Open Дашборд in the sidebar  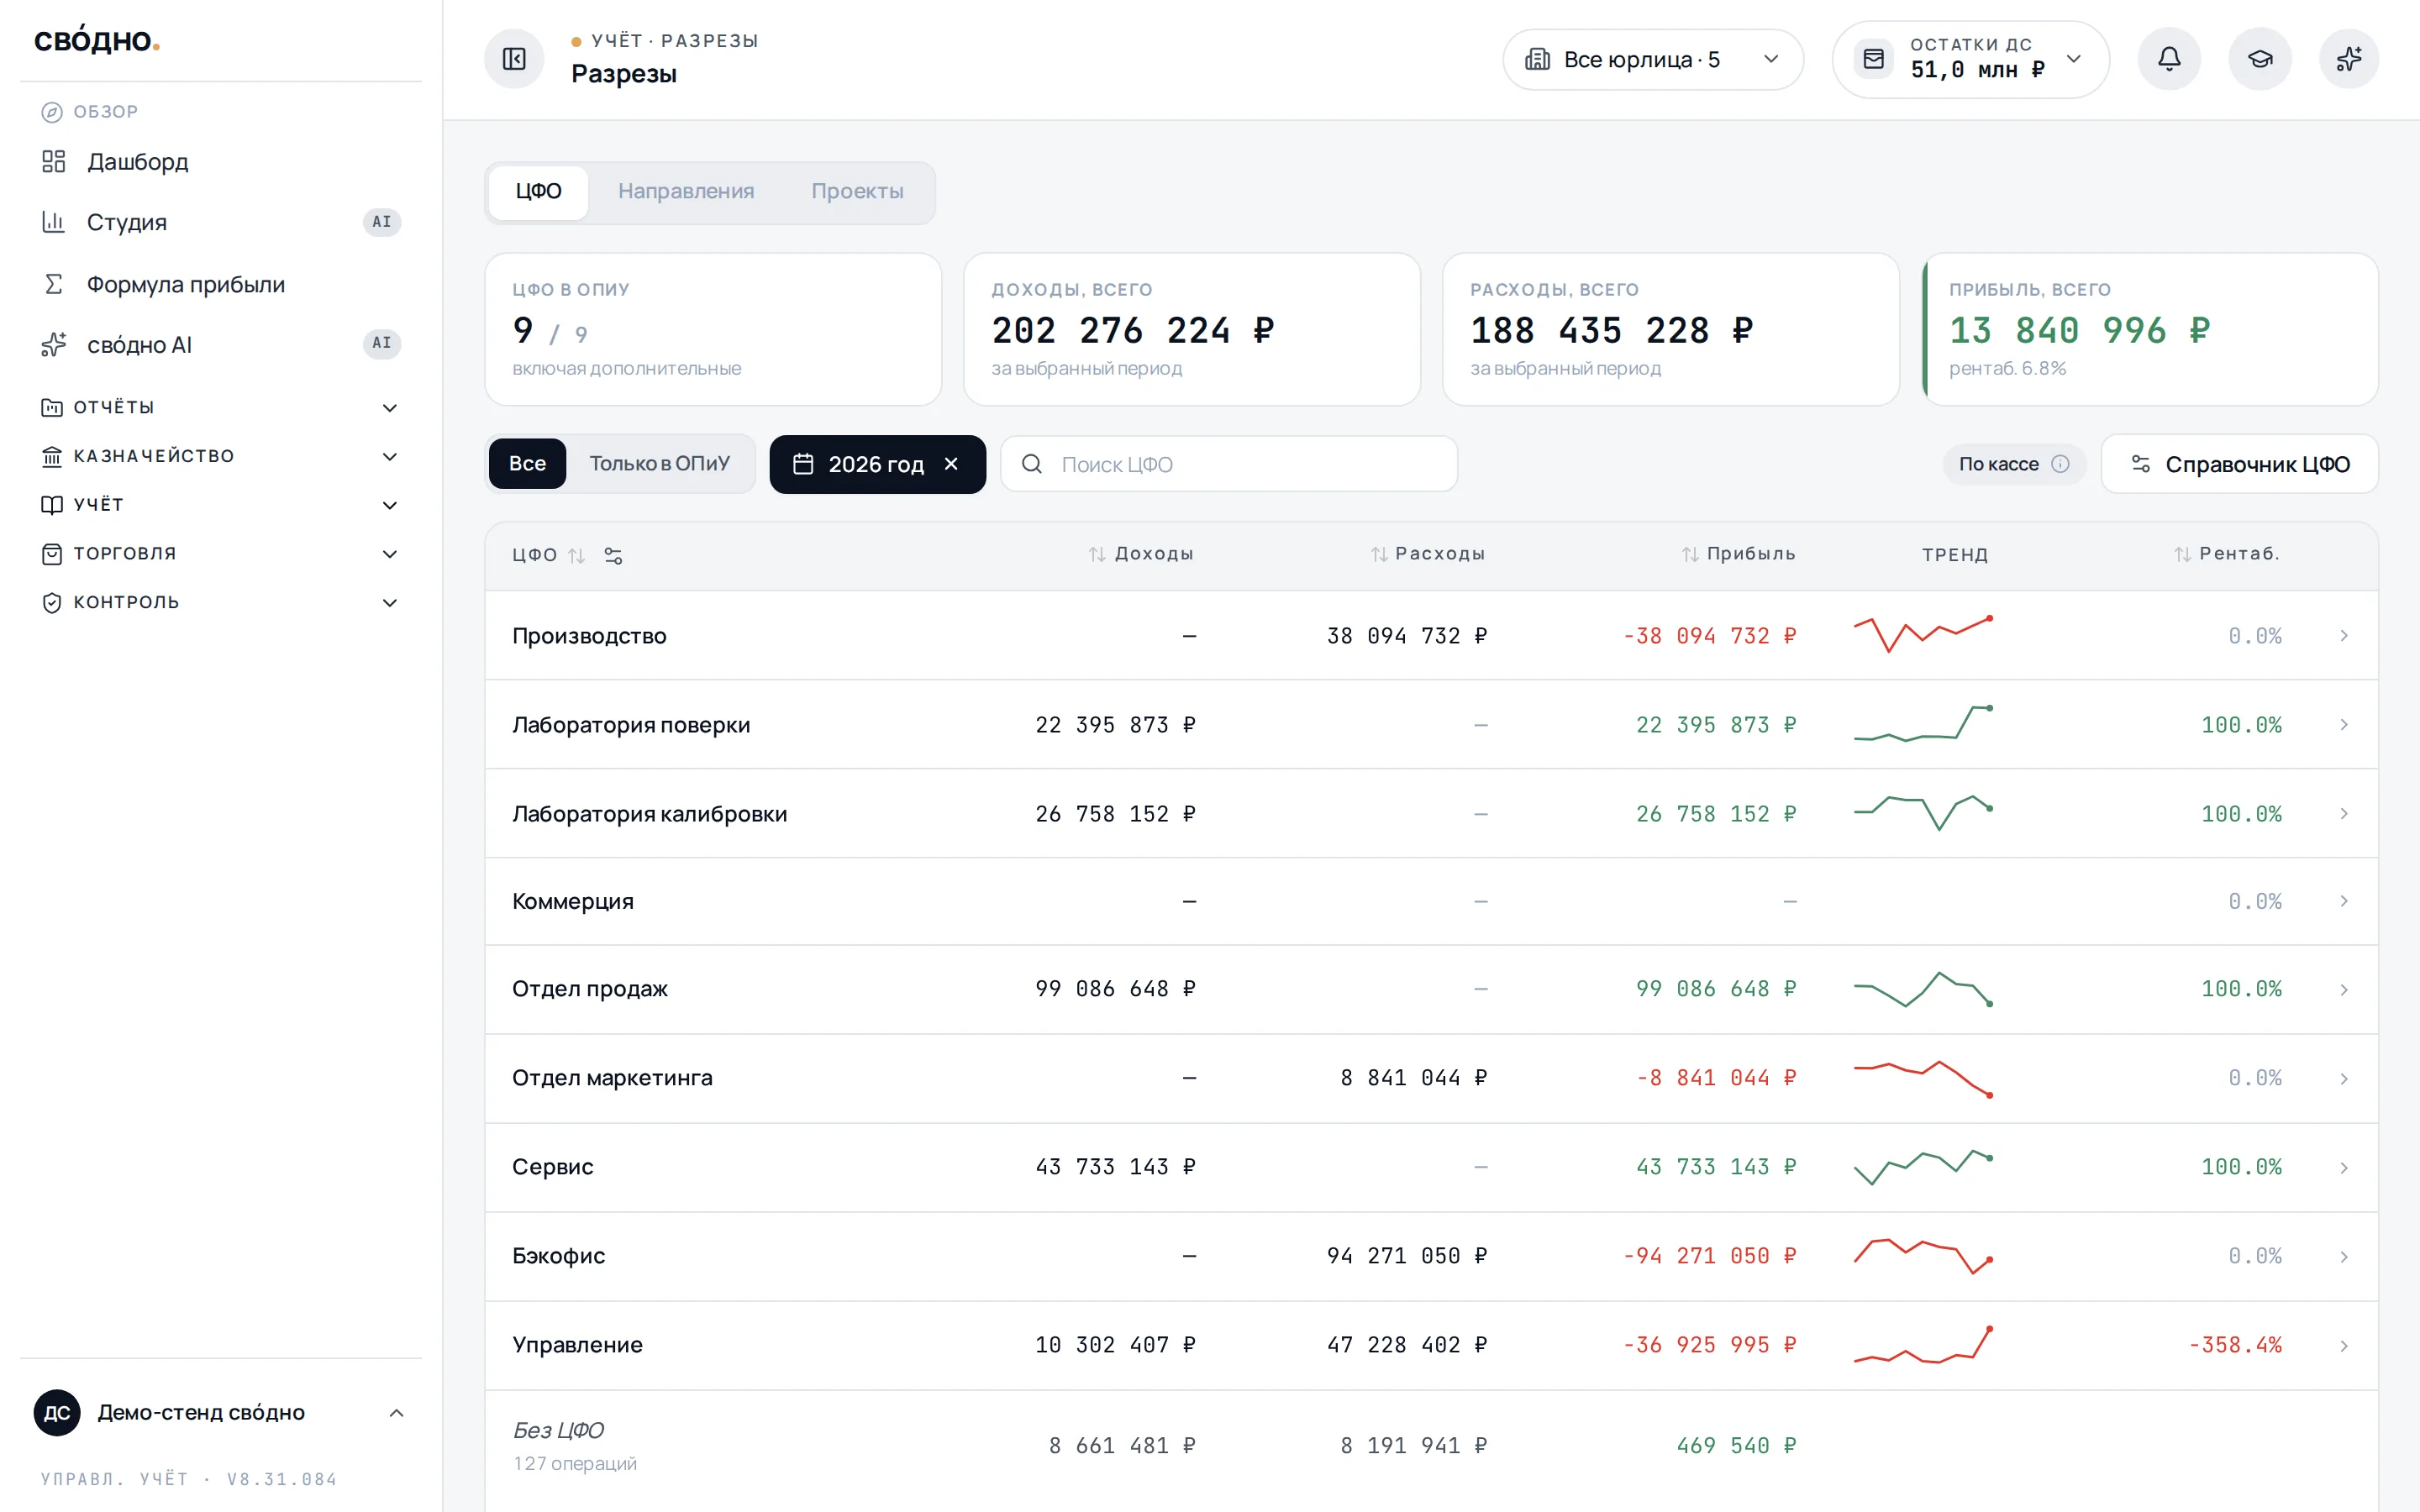220,162
